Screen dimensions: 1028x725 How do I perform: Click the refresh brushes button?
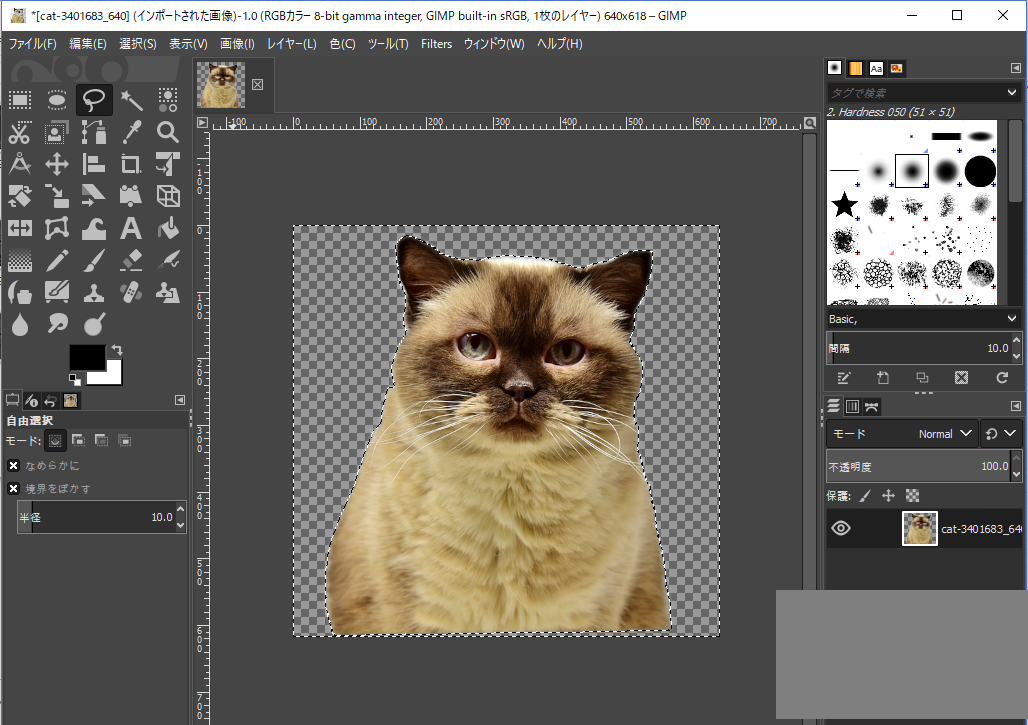[1002, 378]
